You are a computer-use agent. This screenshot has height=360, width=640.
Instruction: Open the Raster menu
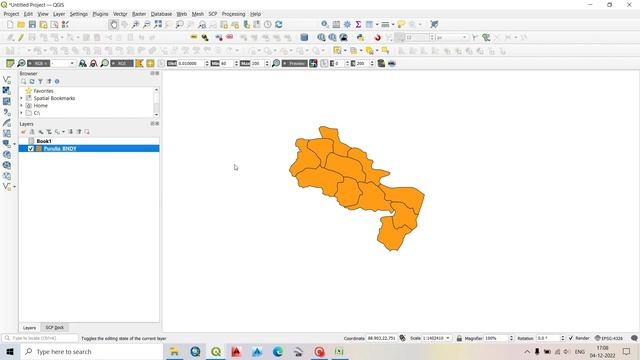tap(139, 14)
